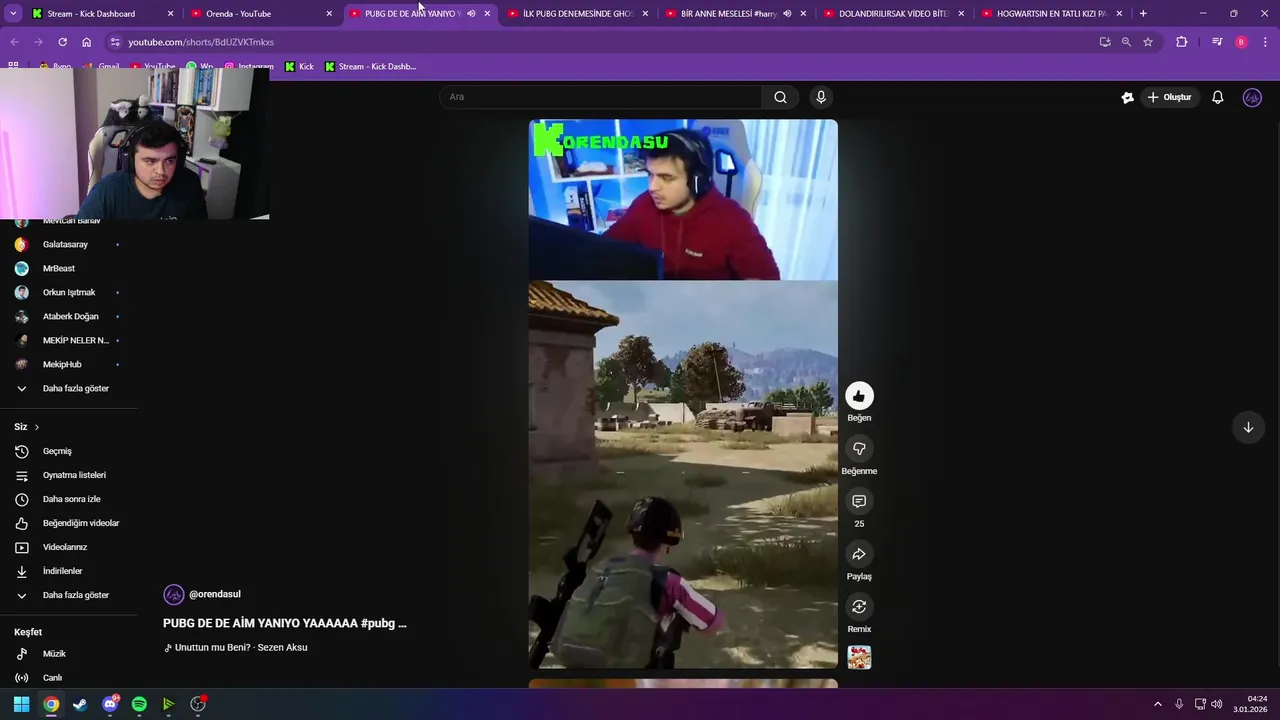Open the extensions puzzle icon
Image resolution: width=1280 pixels, height=720 pixels.
pyautogui.click(x=1182, y=42)
